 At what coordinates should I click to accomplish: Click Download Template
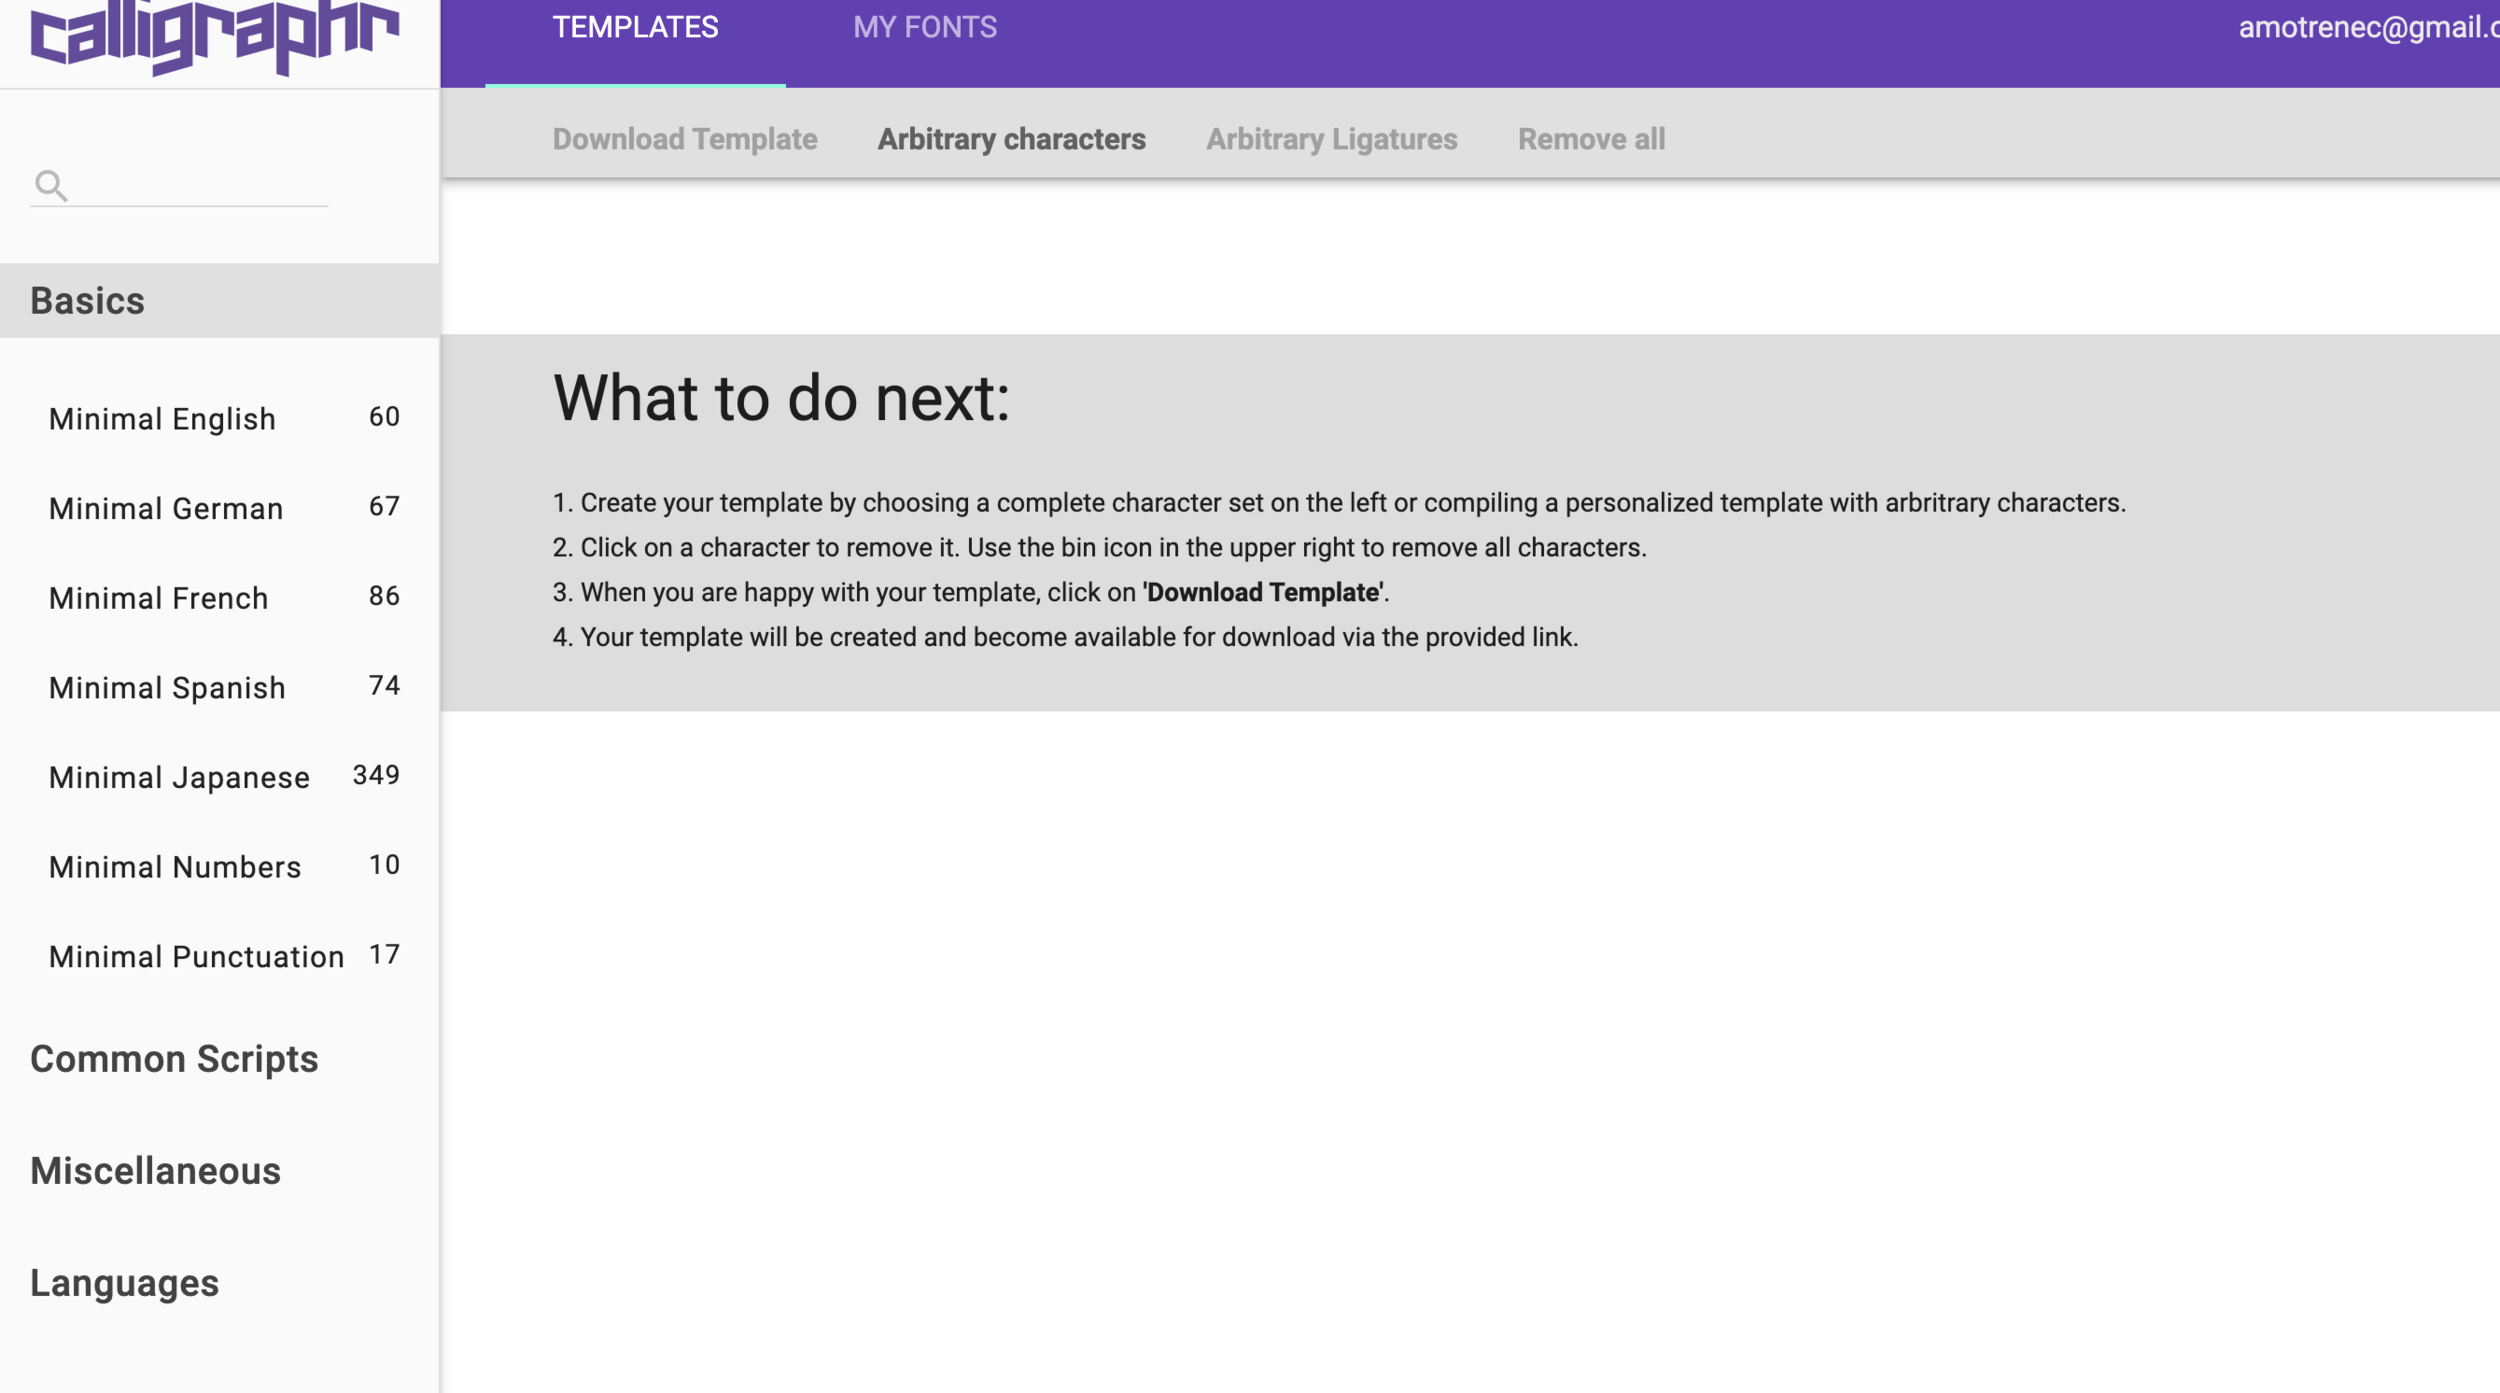[685, 139]
